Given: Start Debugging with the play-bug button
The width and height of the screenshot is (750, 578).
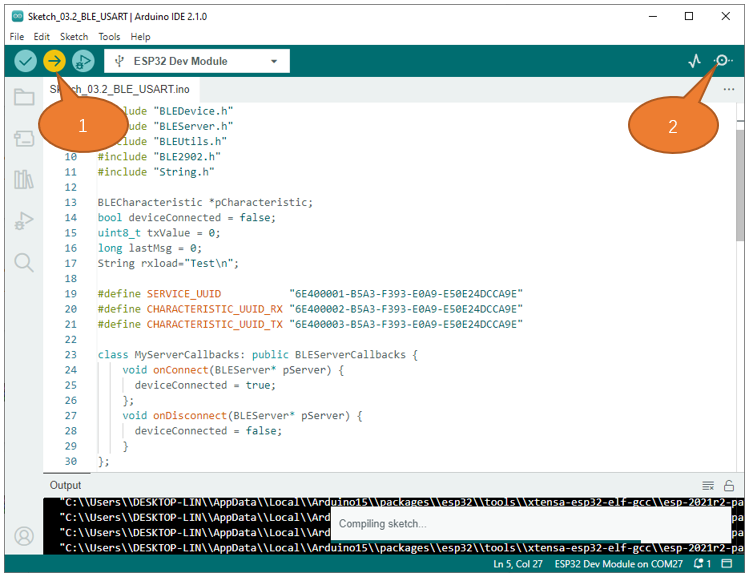Looking at the screenshot, I should (x=83, y=61).
